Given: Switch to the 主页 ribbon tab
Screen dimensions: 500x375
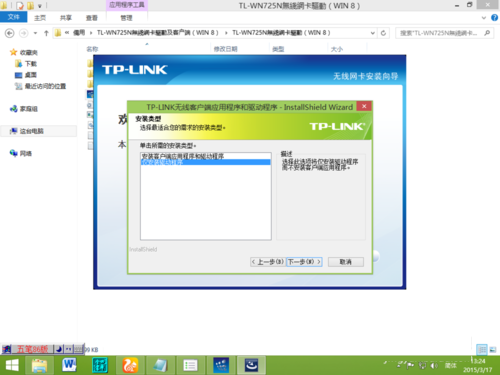Looking at the screenshot, I should click(x=40, y=18).
